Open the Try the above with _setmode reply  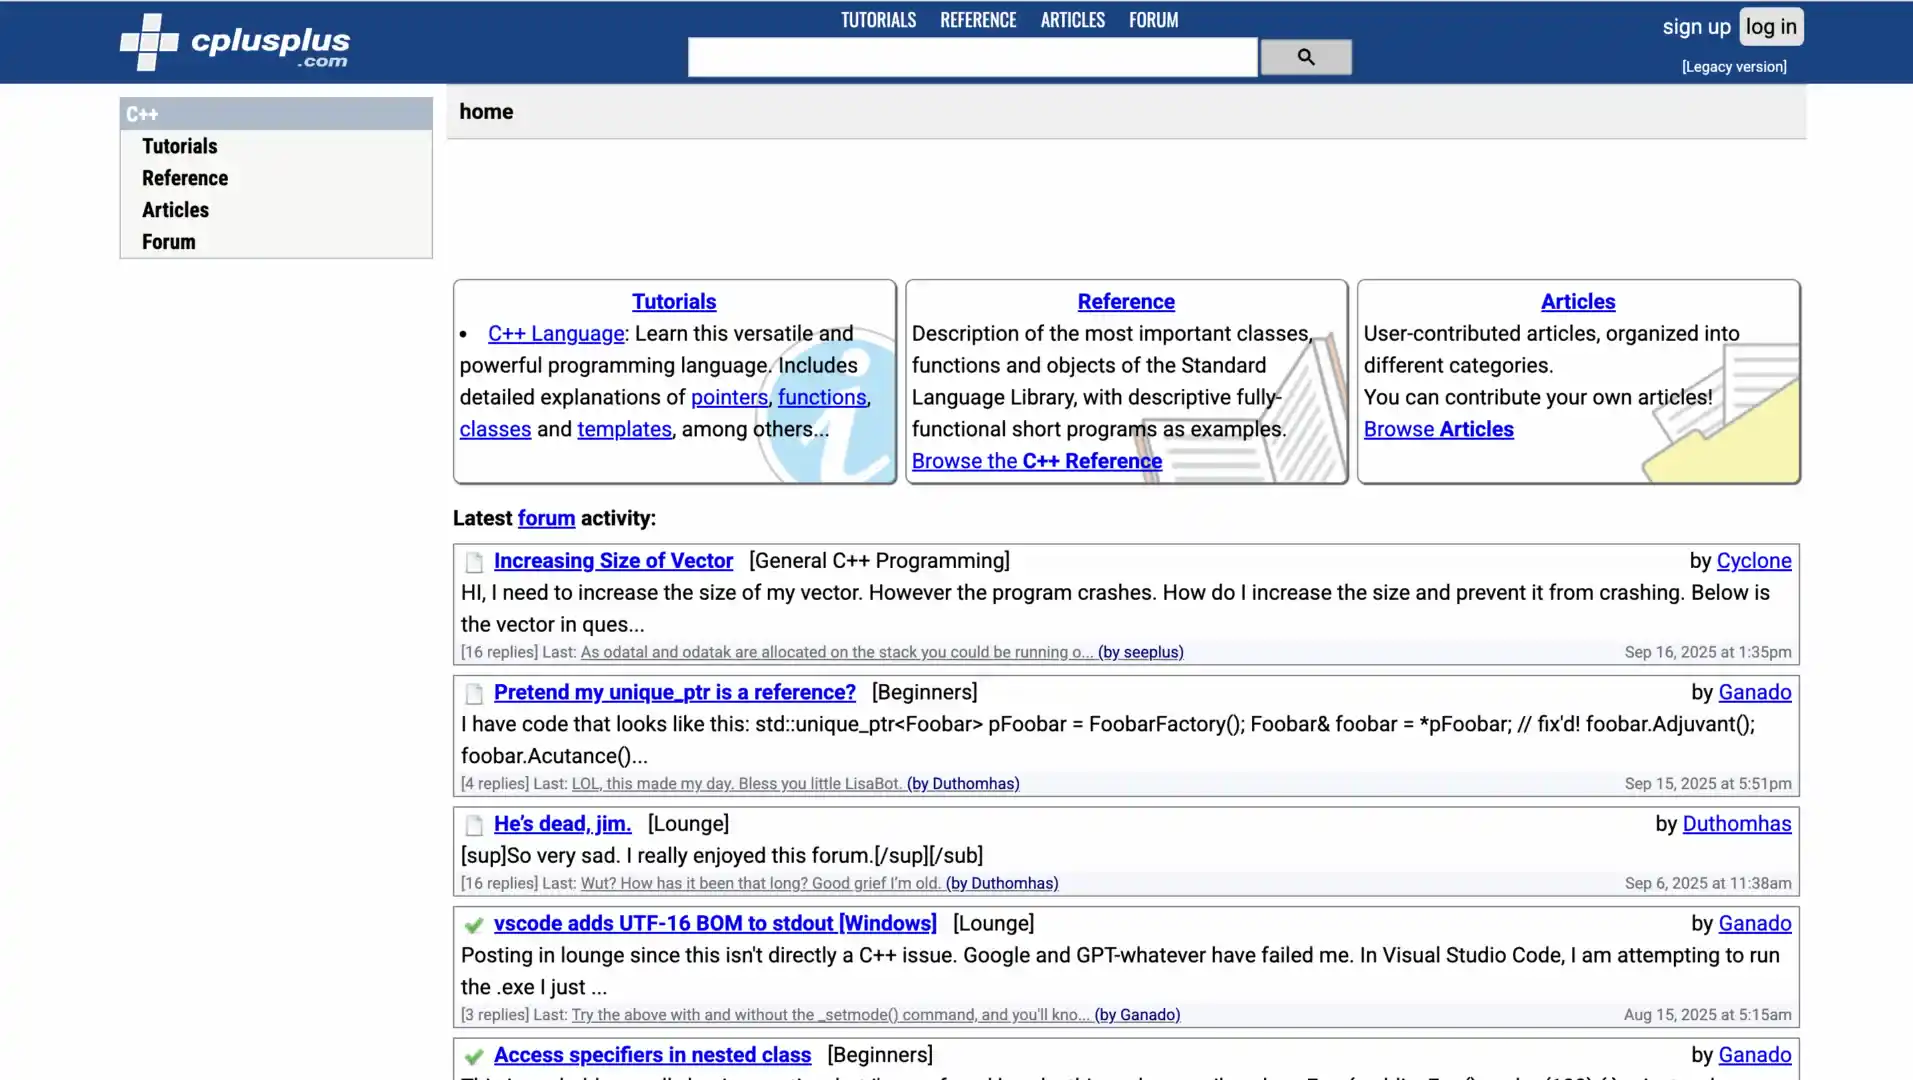pyautogui.click(x=875, y=1016)
